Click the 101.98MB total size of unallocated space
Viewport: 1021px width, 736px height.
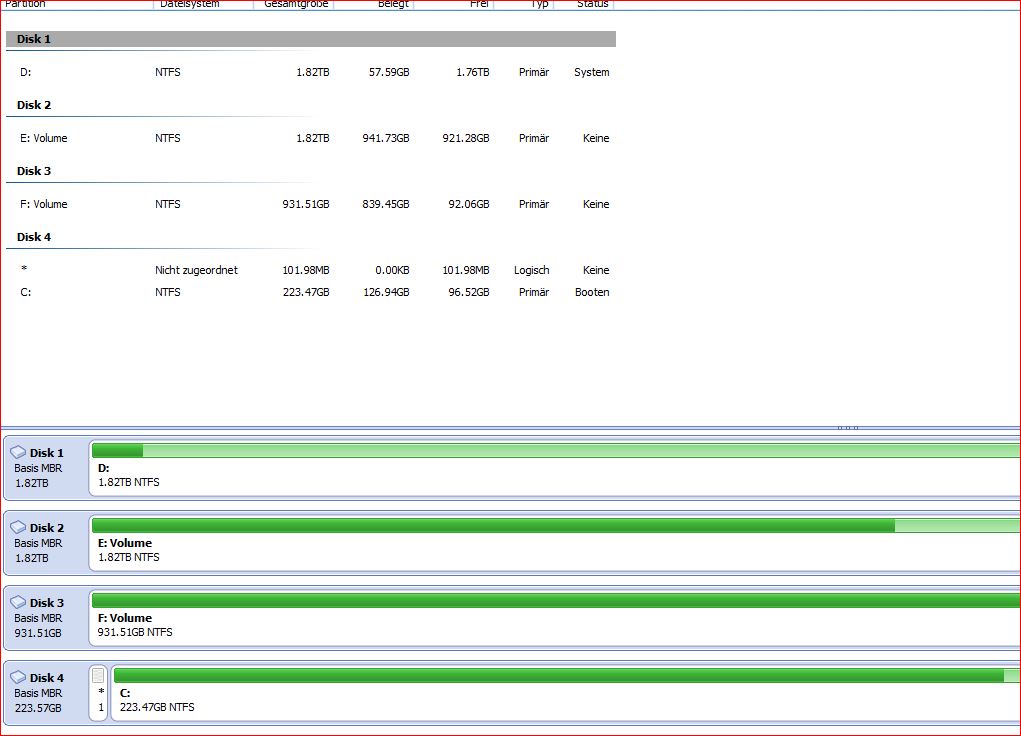click(305, 270)
